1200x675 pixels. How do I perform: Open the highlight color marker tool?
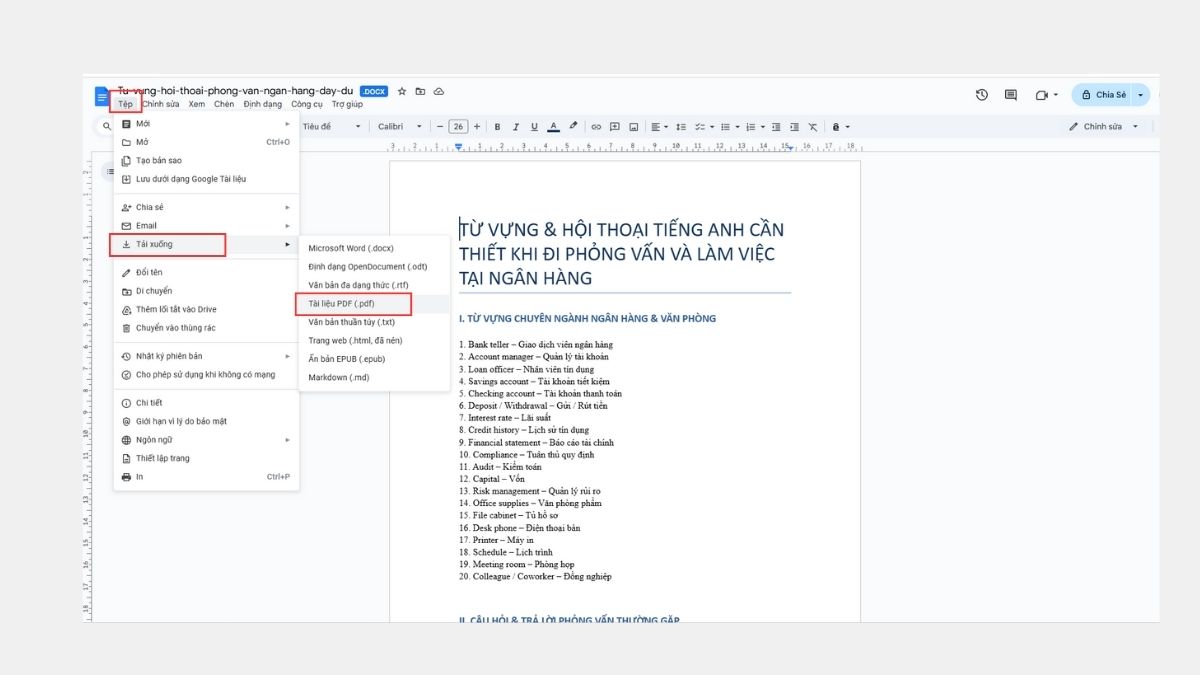tap(573, 127)
